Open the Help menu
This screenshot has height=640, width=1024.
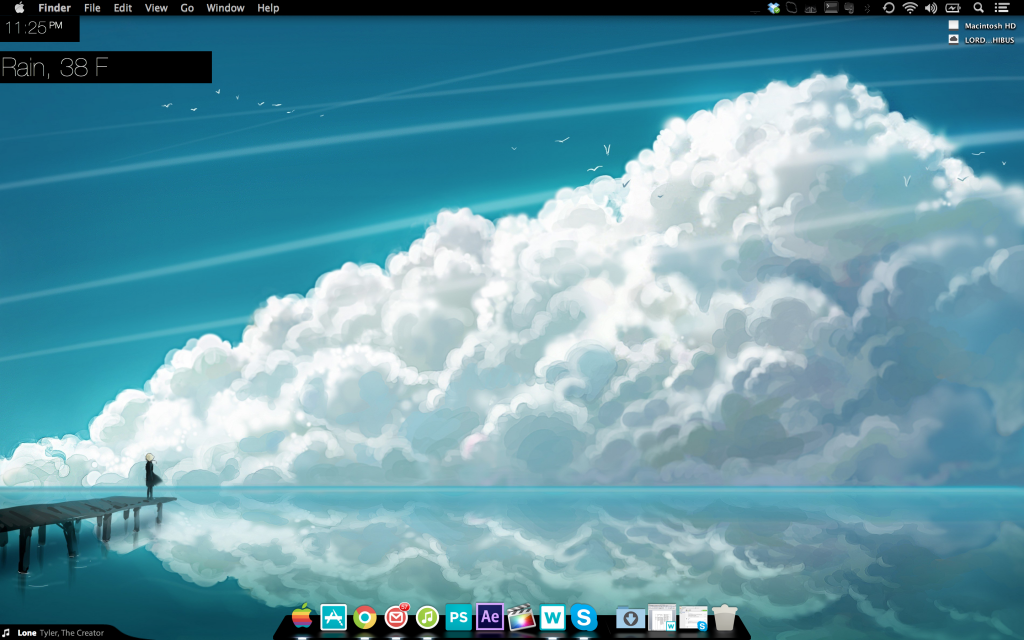coord(268,8)
